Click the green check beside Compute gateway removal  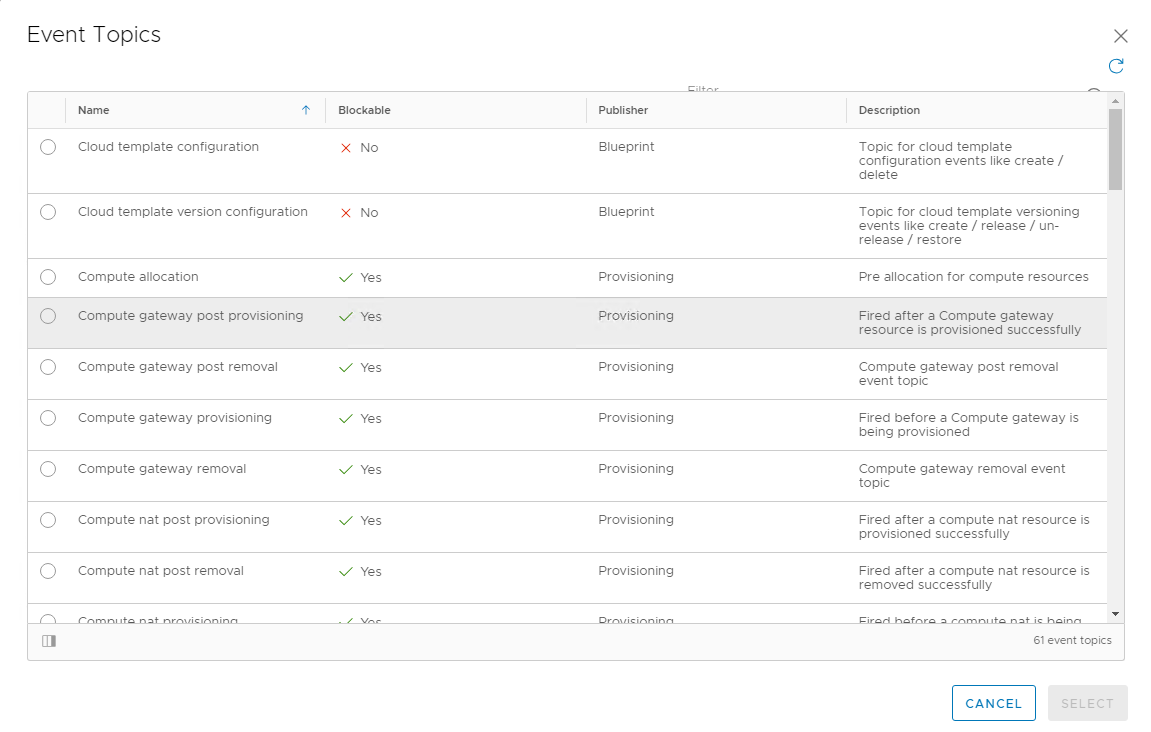[x=345, y=468]
